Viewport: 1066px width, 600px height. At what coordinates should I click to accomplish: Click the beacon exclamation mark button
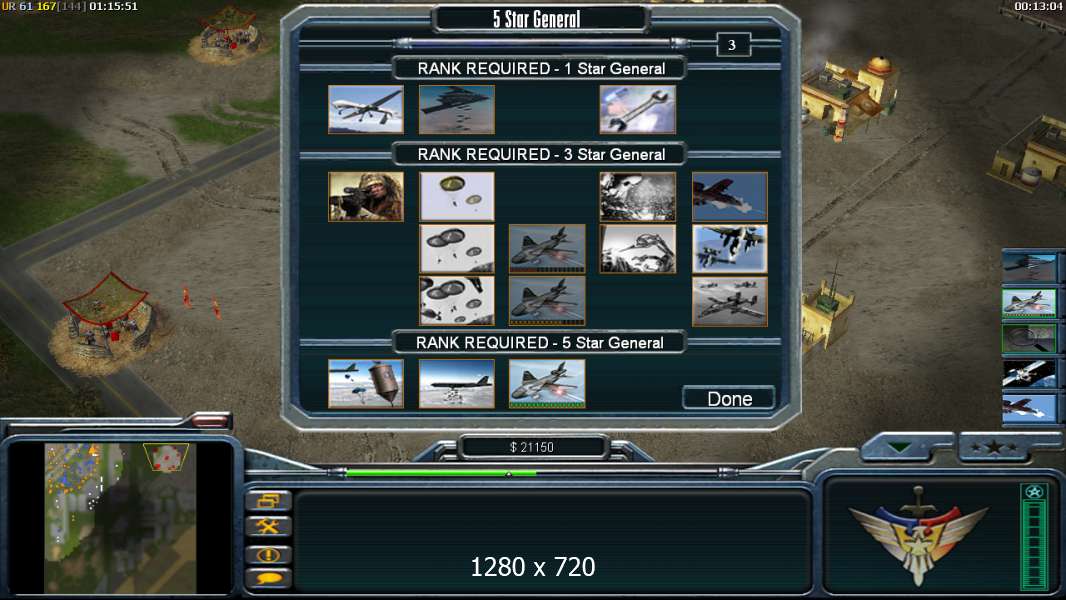click(x=269, y=554)
